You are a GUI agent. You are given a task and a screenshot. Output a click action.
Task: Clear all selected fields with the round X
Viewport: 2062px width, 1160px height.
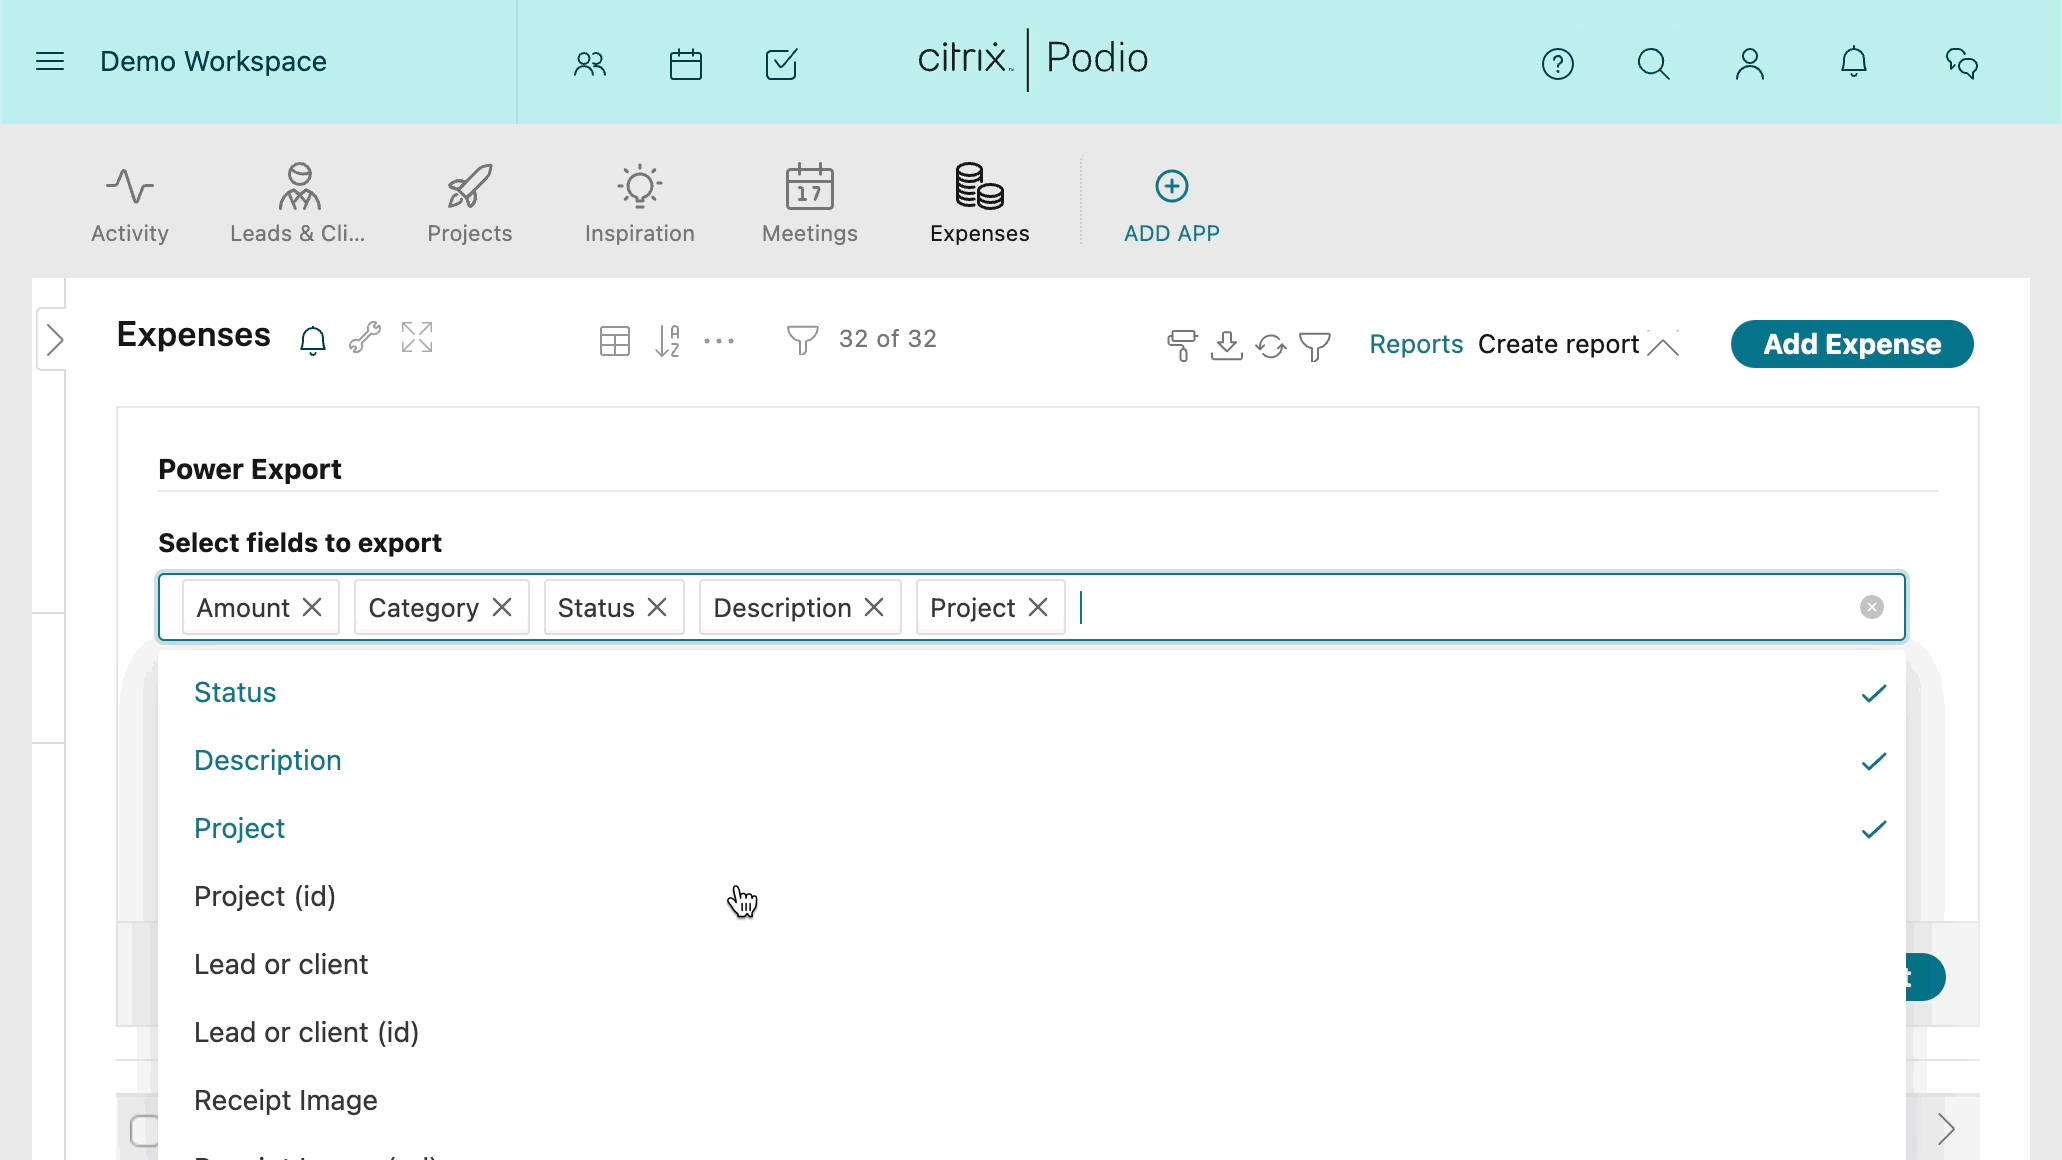click(1872, 607)
